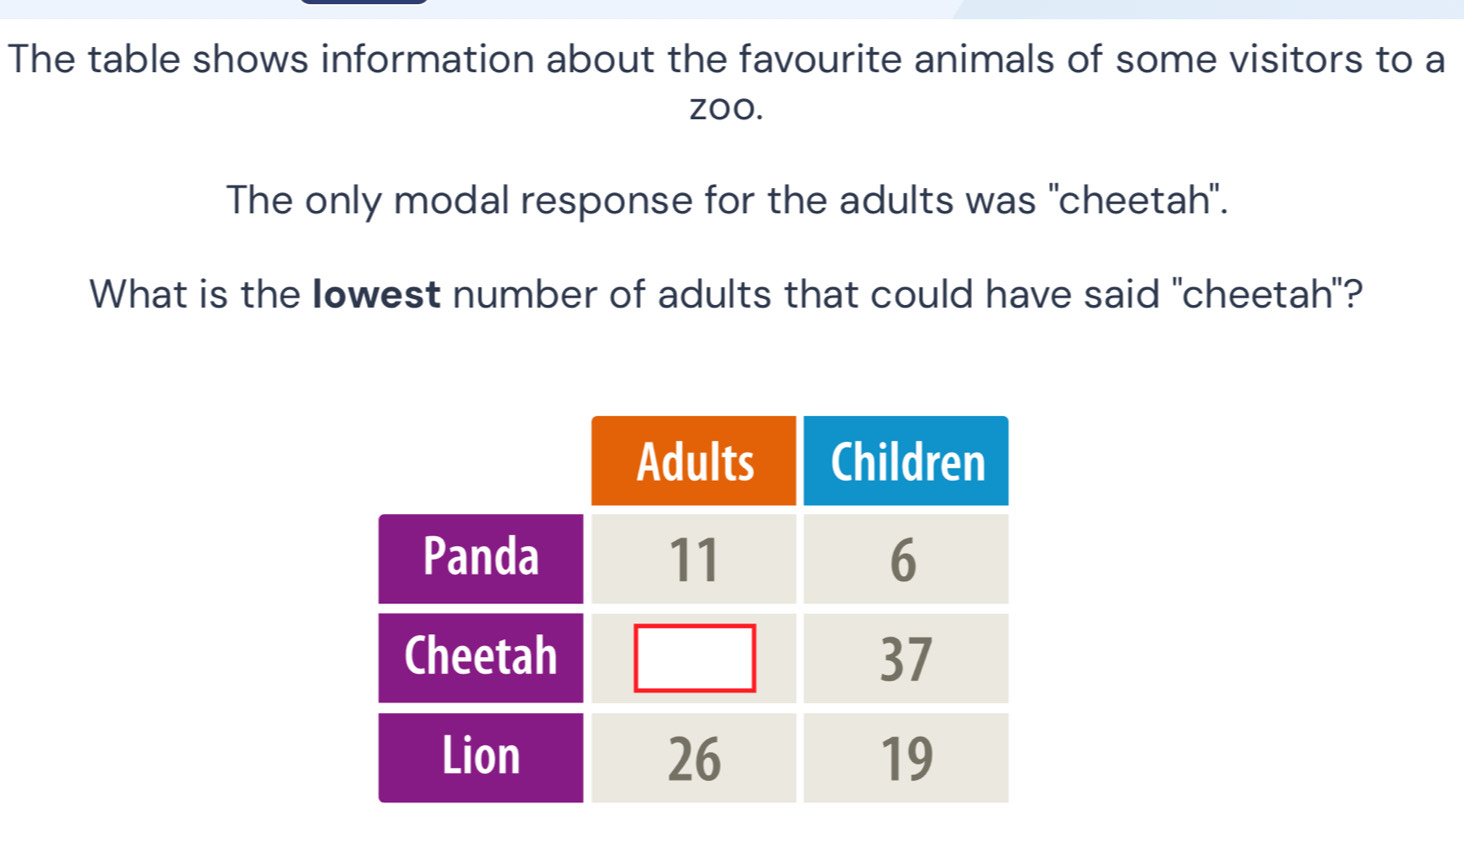Select the cell showing 26 Lion adults

point(694,758)
